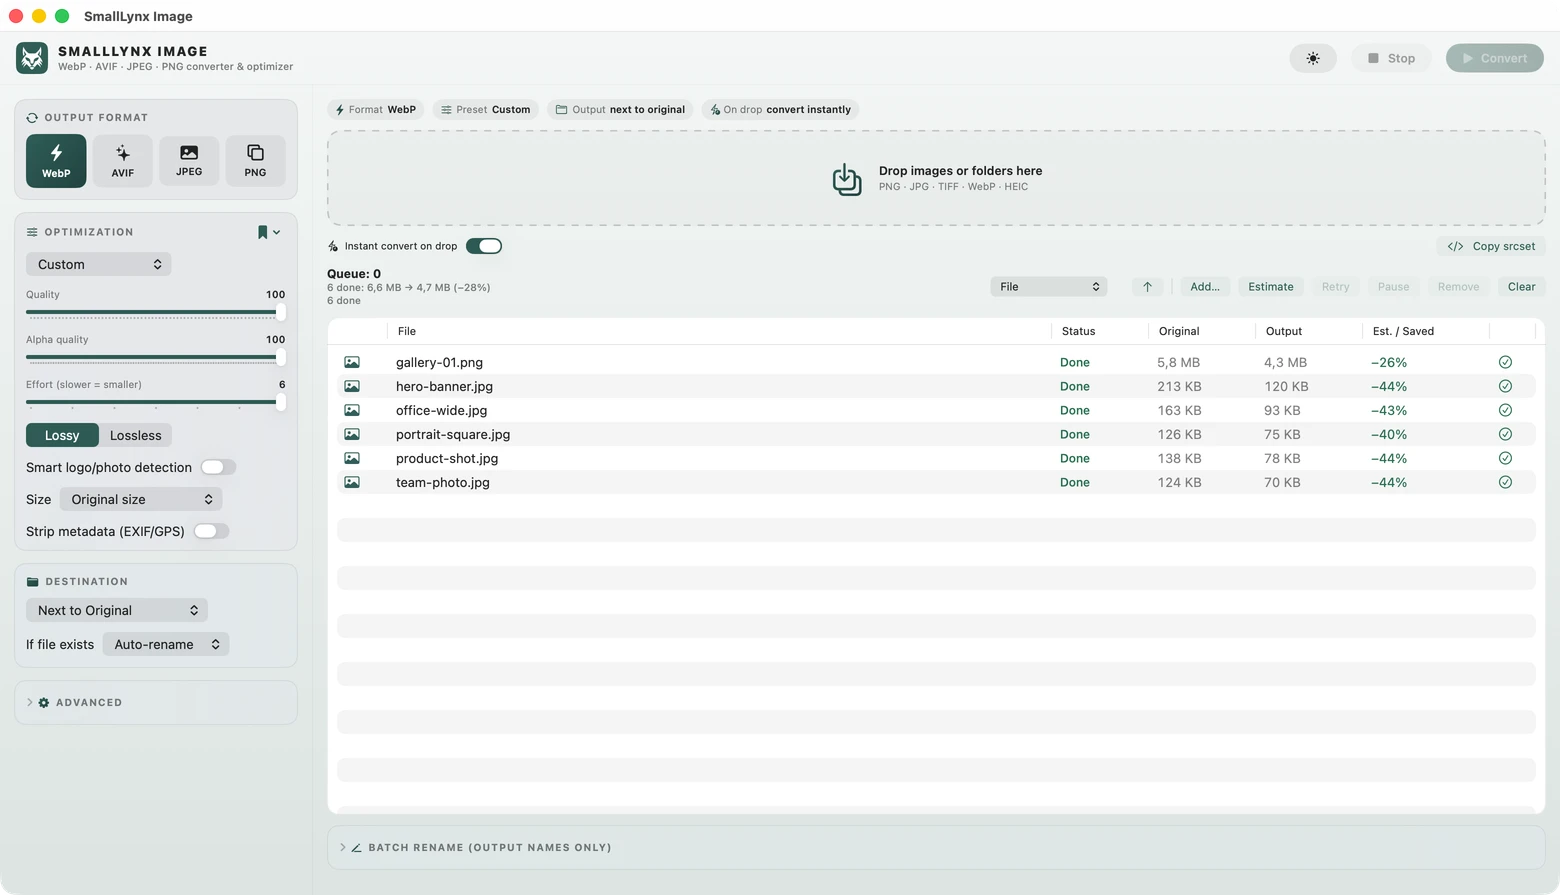
Task: Select the PNG output format
Action: pos(255,161)
